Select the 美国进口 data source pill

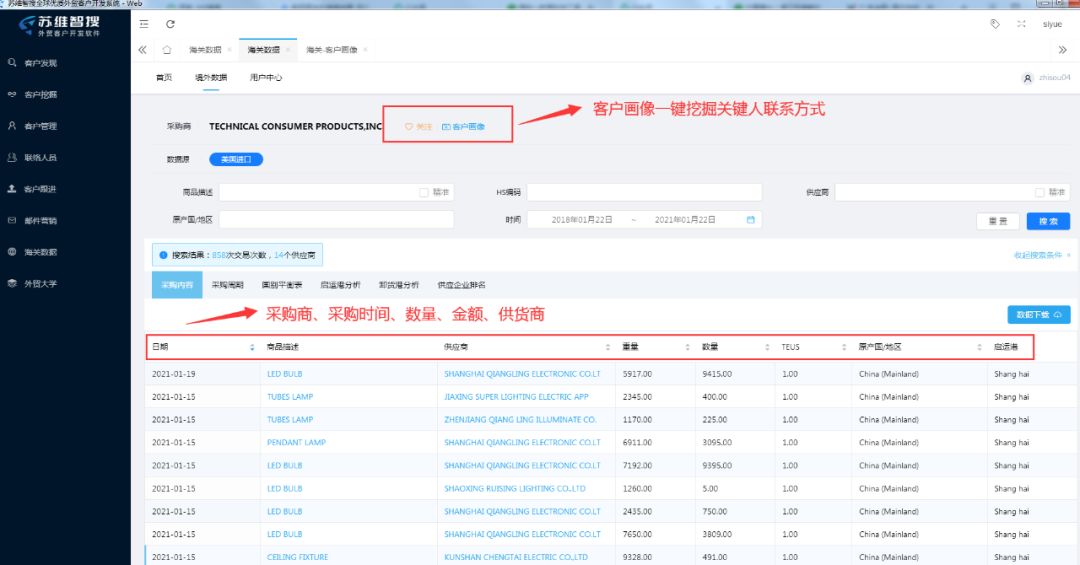pos(236,159)
